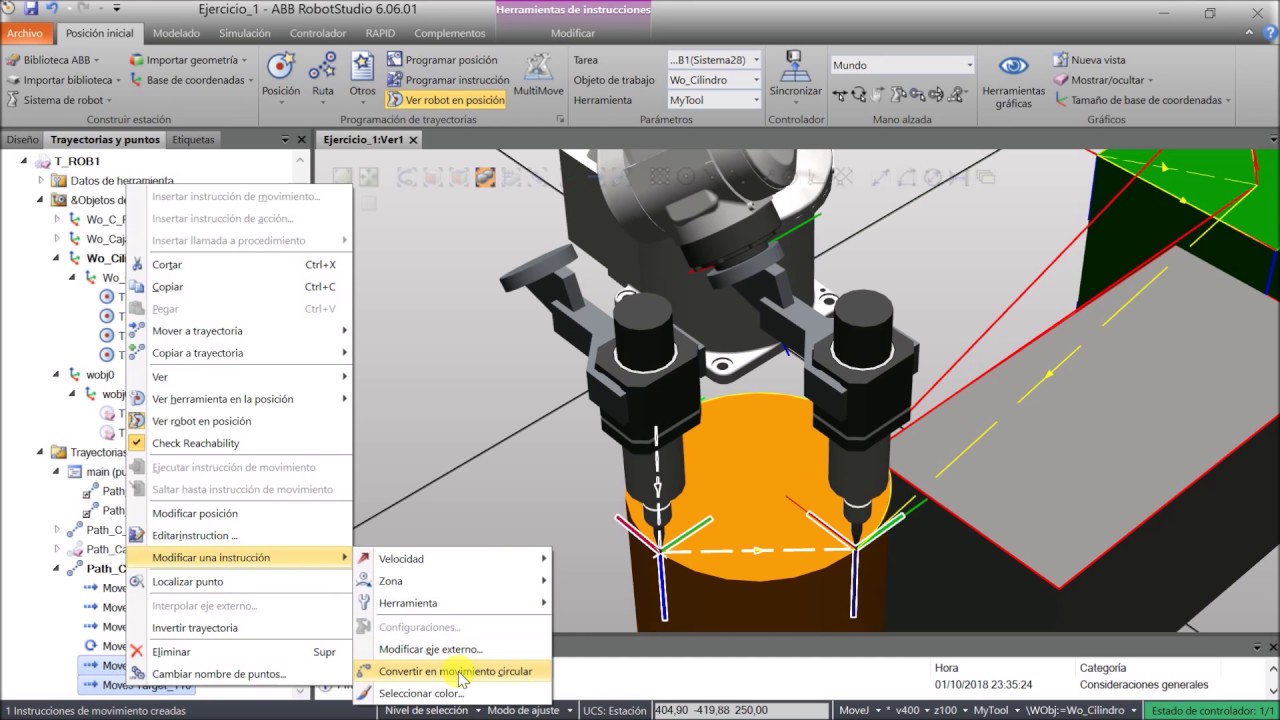This screenshot has width=1280, height=720.
Task: Switch to the Simulación ribbon tab
Action: click(x=244, y=33)
